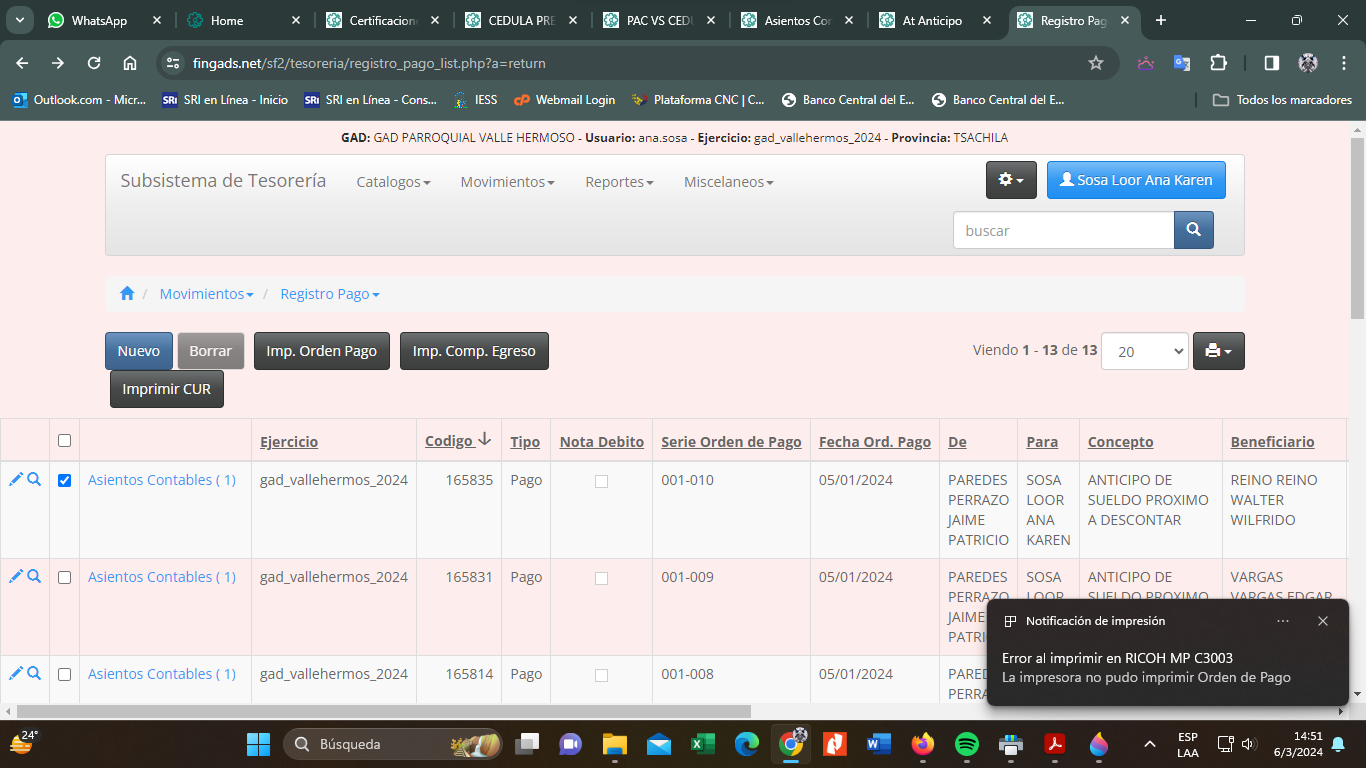Open the printer export dropdown
This screenshot has width=1366, height=768.
tap(1218, 351)
